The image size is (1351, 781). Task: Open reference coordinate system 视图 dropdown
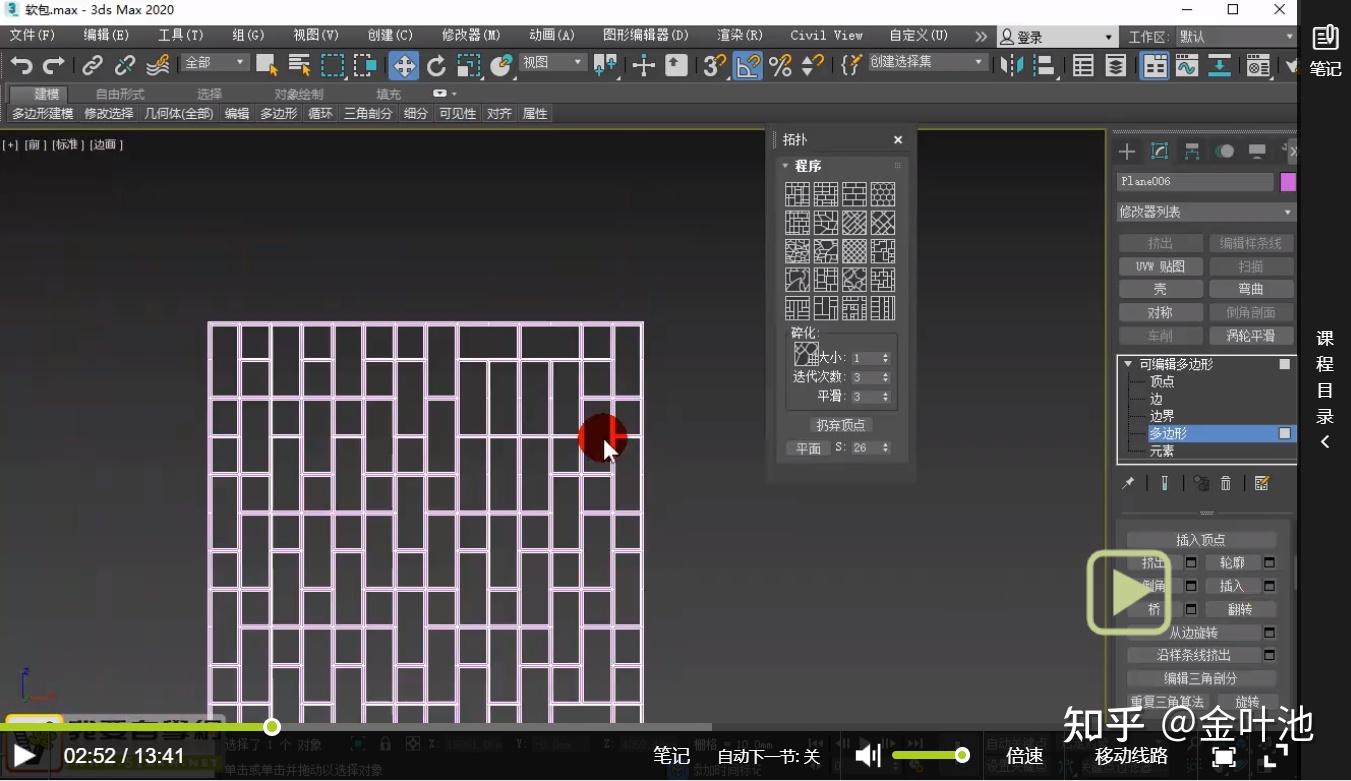[x=552, y=62]
